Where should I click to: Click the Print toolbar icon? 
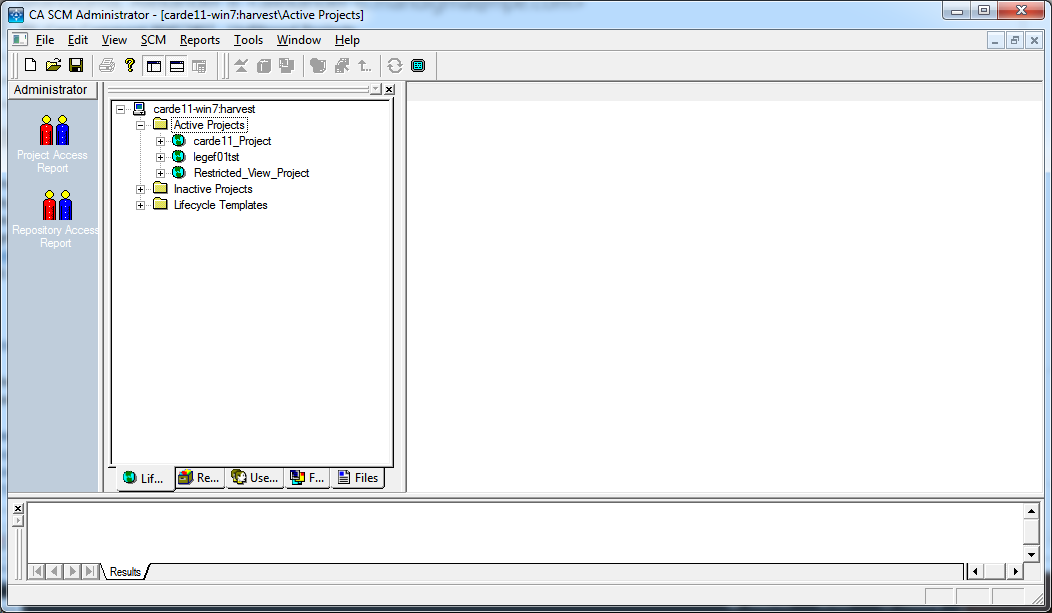(x=107, y=65)
